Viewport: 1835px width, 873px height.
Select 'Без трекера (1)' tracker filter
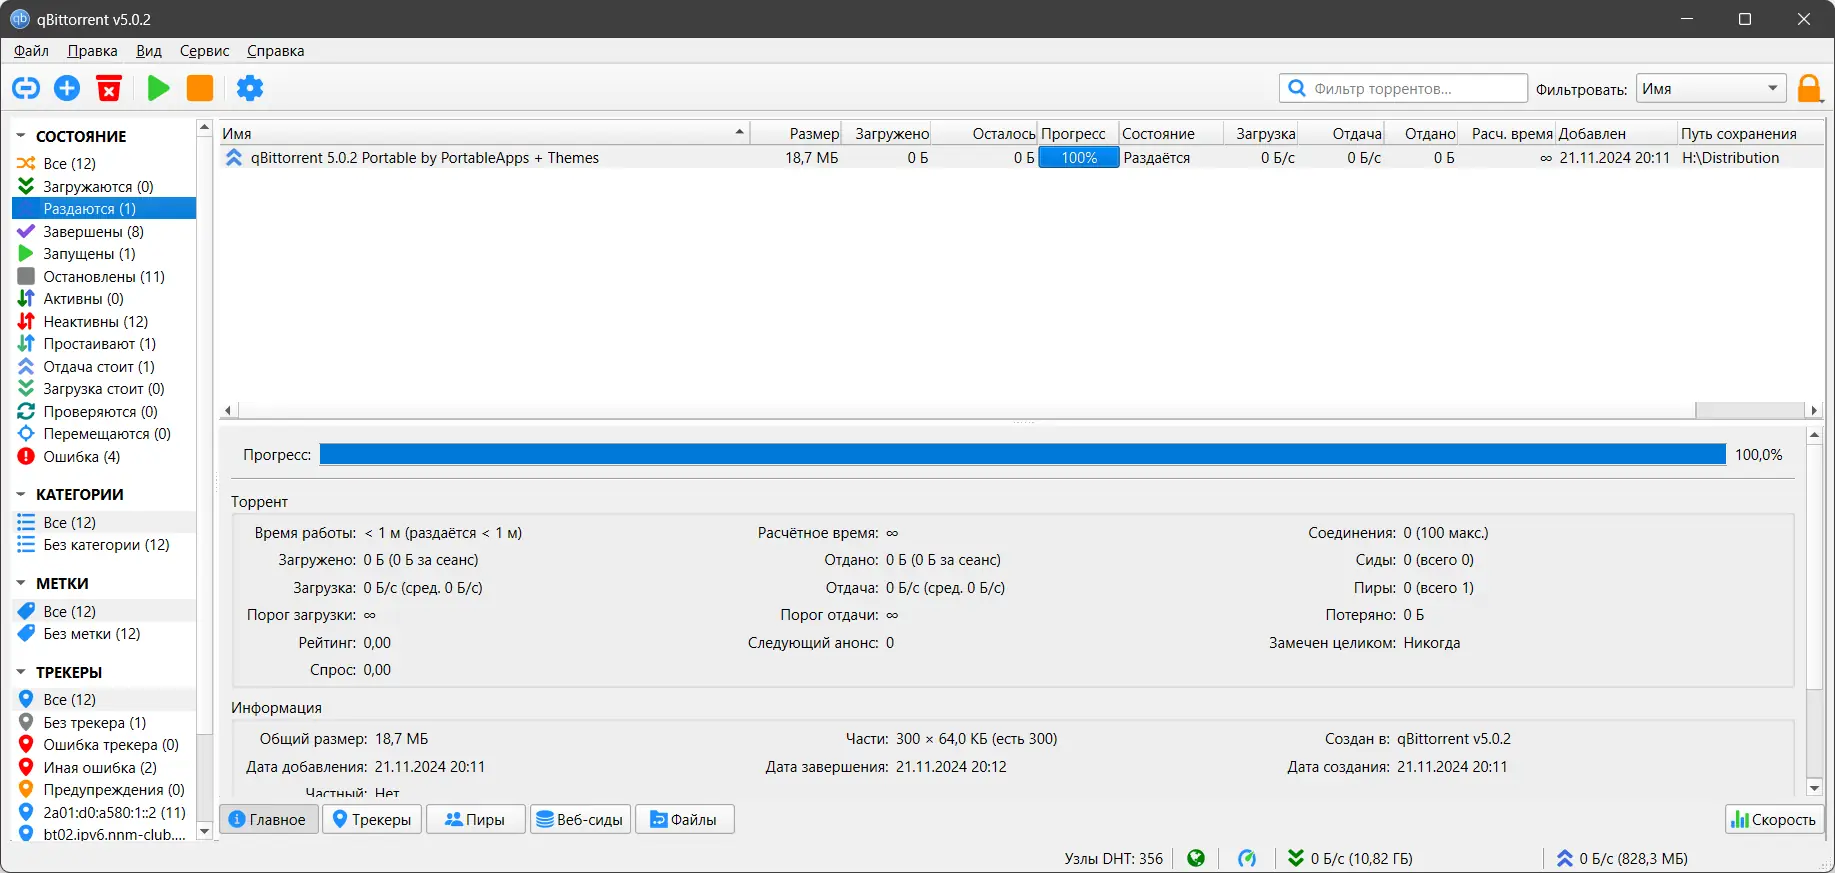(x=104, y=722)
